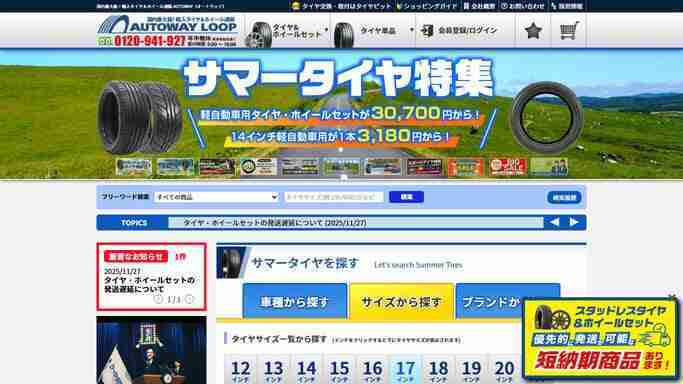Choose 17 inch tire size

405,369
